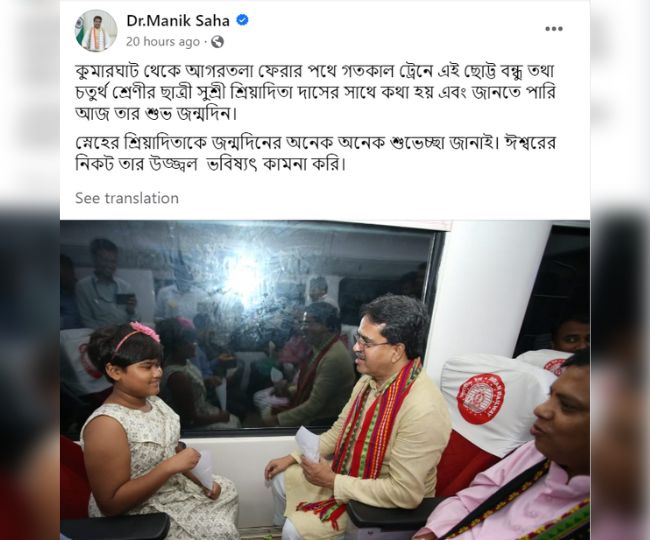Screen dimensions: 650x540
Task: Click the blurred background left of the post
Action: pyautogui.click(x=30, y=270)
